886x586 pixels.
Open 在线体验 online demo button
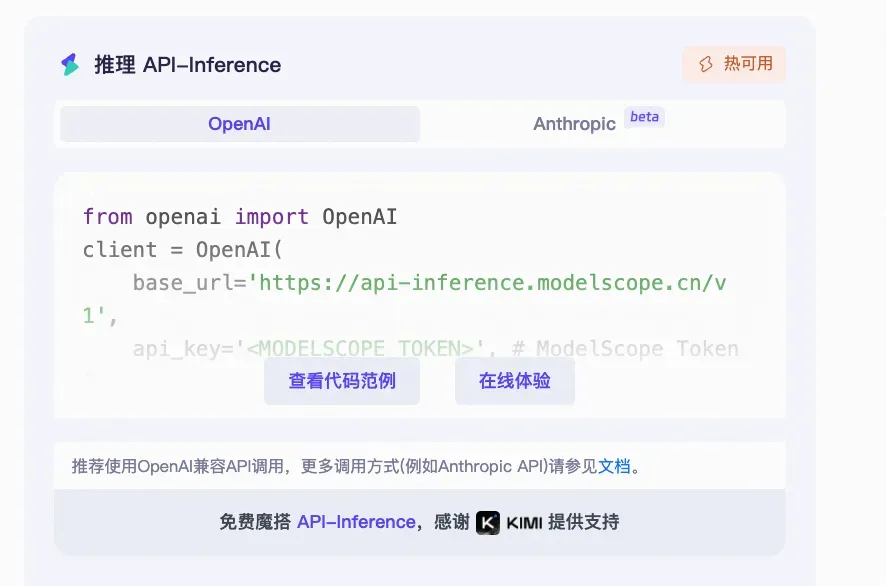tap(515, 381)
